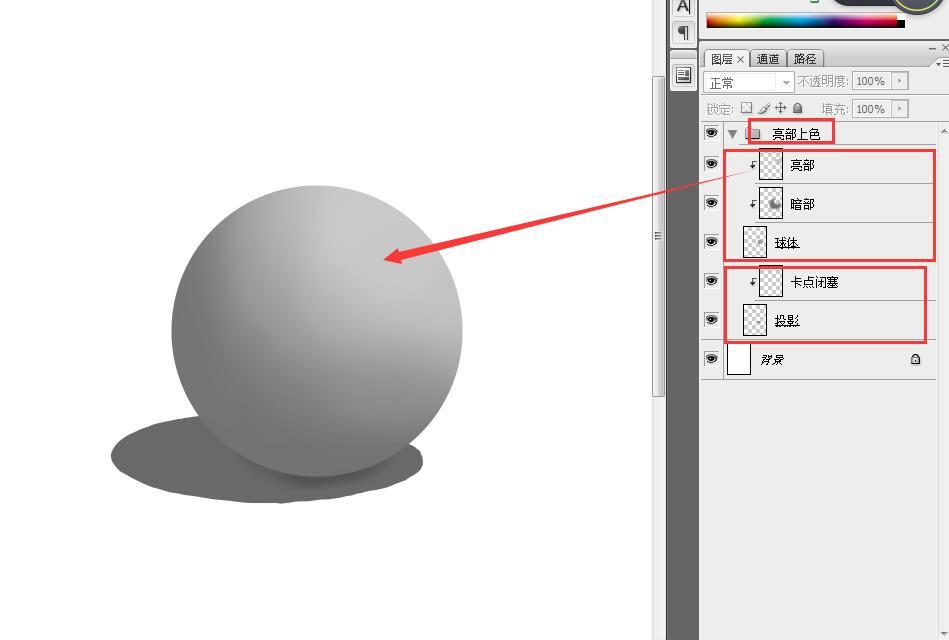Hide the 投影 layer
The image size is (949, 640).
[711, 320]
